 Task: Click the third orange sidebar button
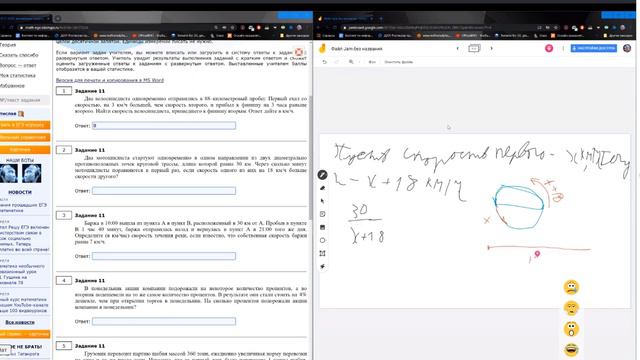pos(24,150)
